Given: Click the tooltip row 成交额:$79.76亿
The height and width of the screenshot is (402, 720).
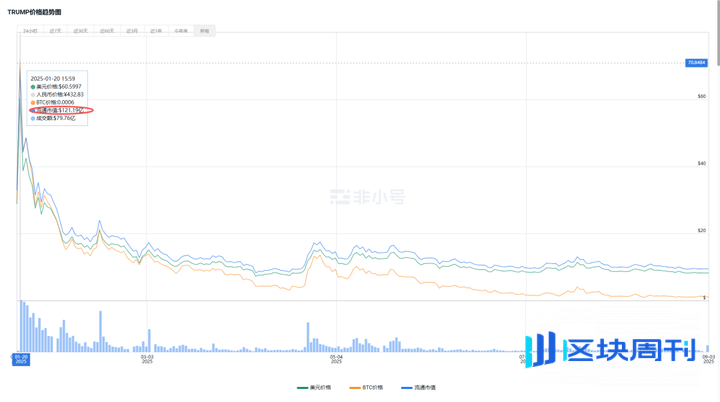Looking at the screenshot, I should point(53,118).
